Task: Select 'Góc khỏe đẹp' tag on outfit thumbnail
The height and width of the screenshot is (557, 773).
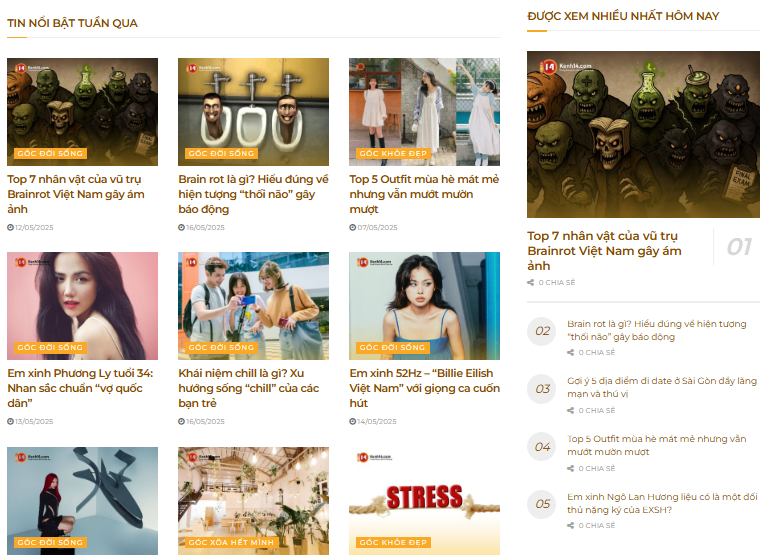Action: tap(394, 154)
